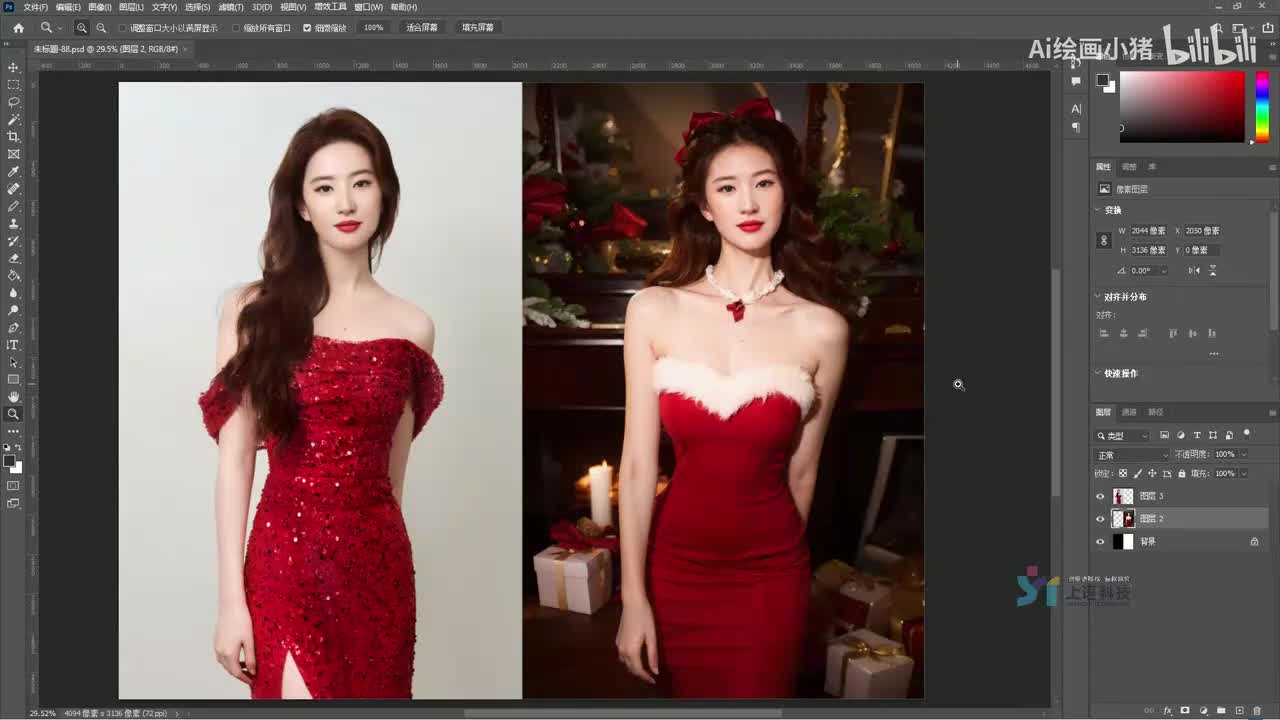Collapse the 对齐并分布 section

[1097, 297]
